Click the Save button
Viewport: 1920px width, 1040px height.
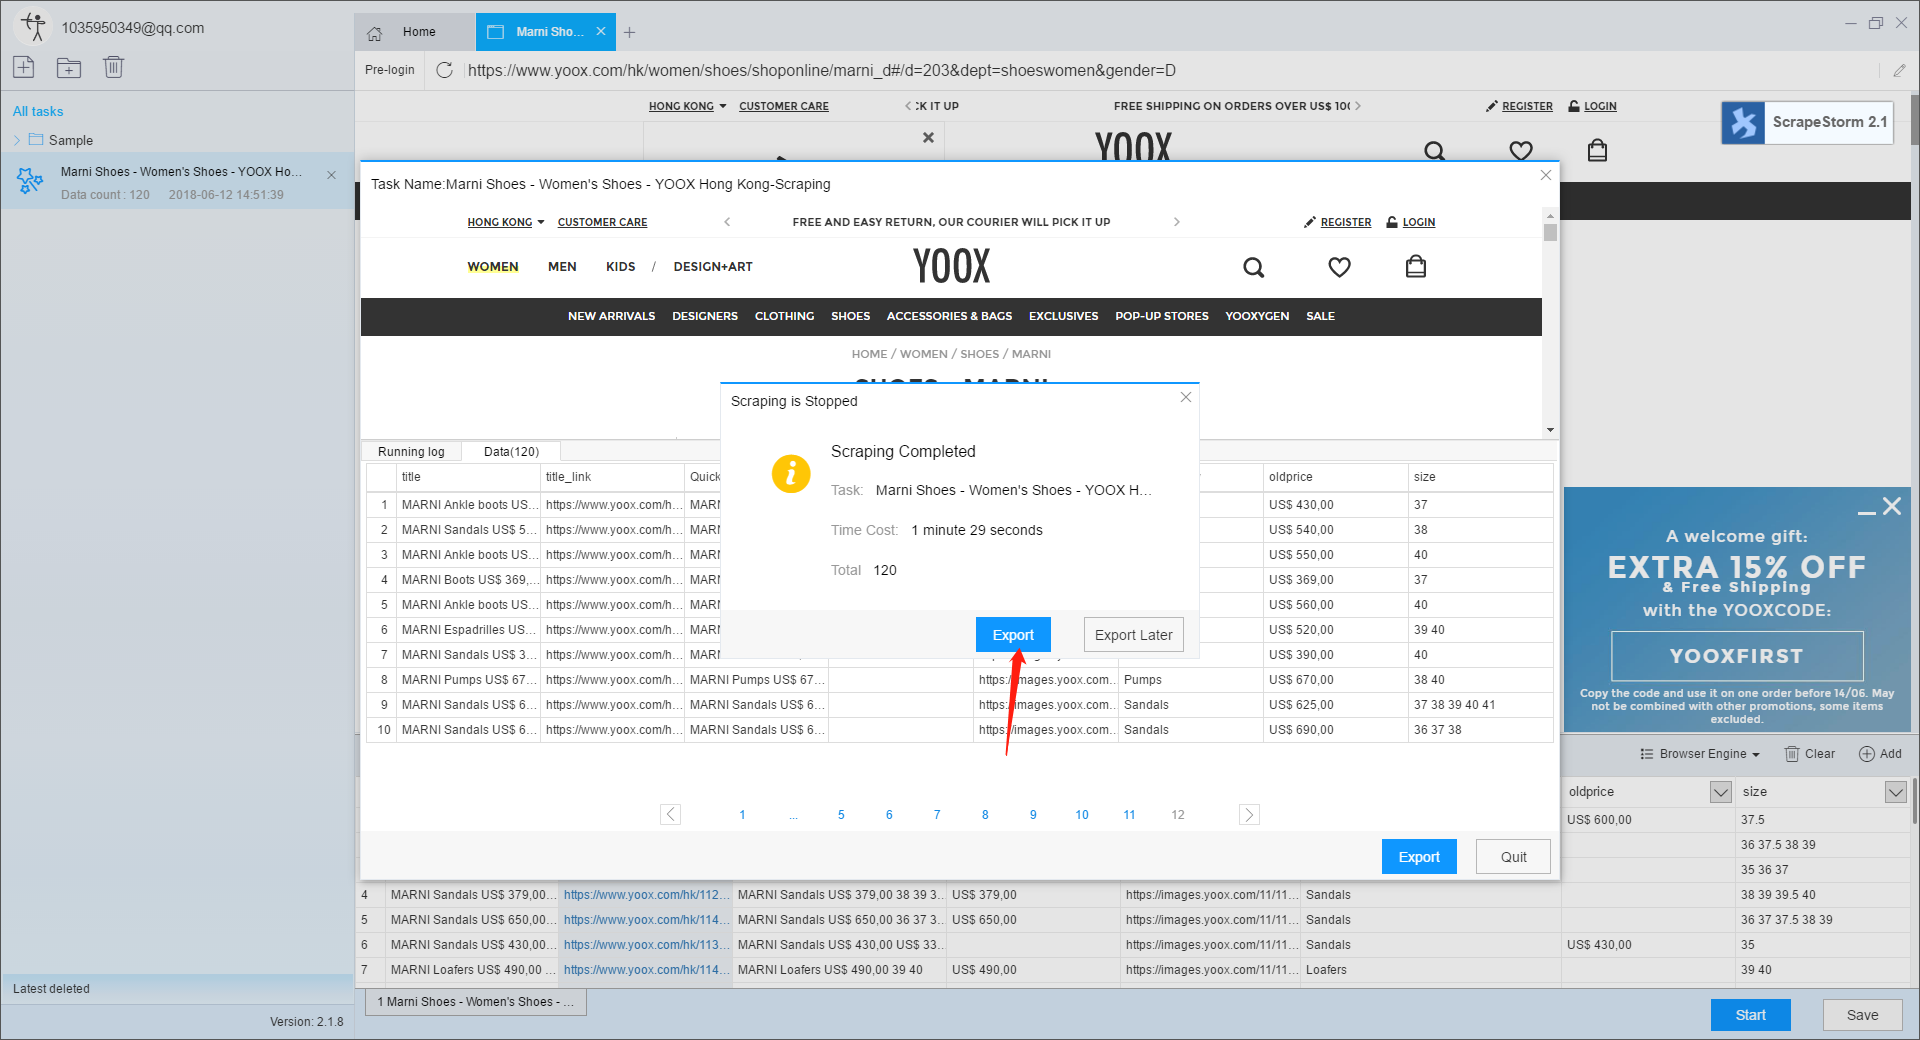pyautogui.click(x=1862, y=1015)
